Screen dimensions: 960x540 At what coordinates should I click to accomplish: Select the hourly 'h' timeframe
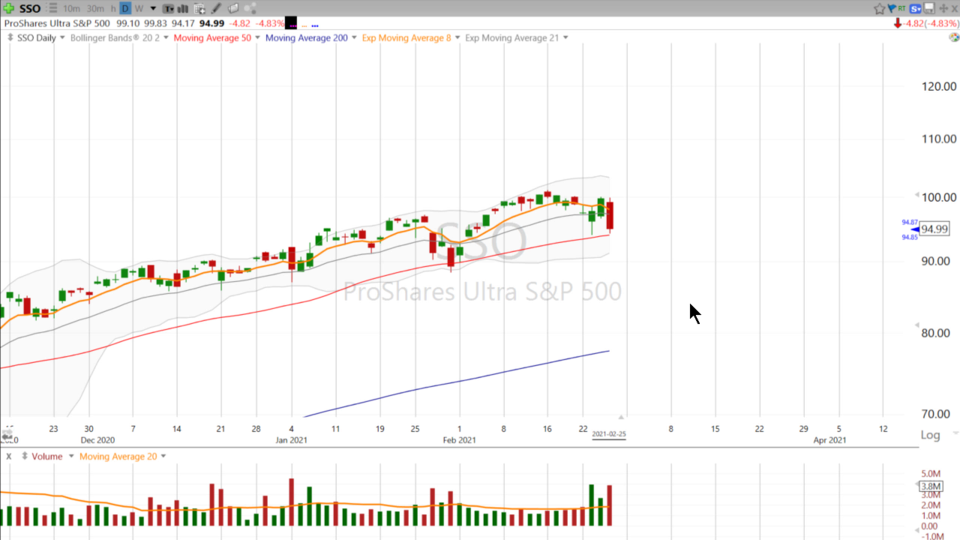tap(113, 9)
